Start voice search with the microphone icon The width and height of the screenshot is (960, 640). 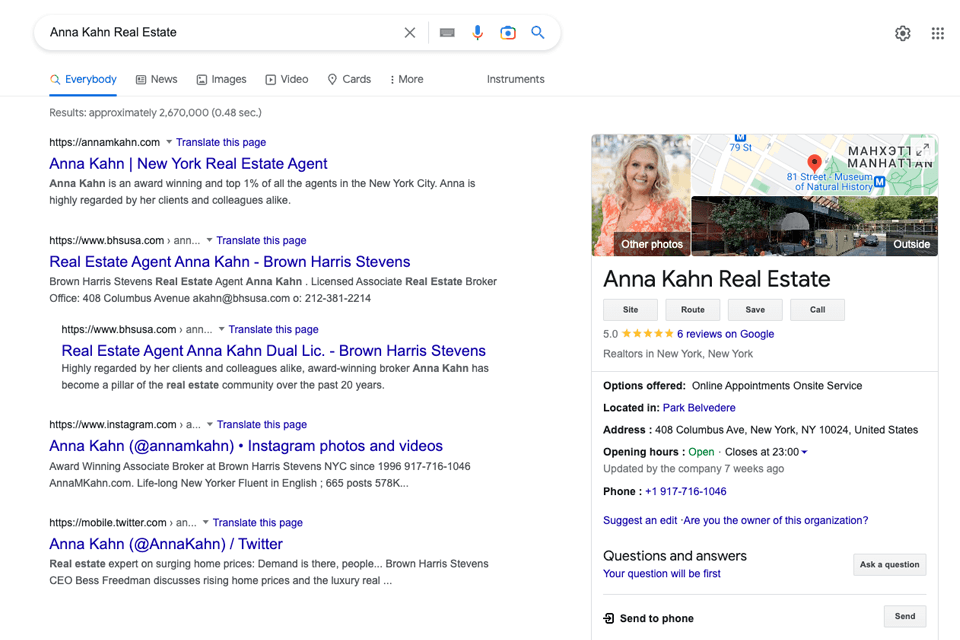coord(478,32)
